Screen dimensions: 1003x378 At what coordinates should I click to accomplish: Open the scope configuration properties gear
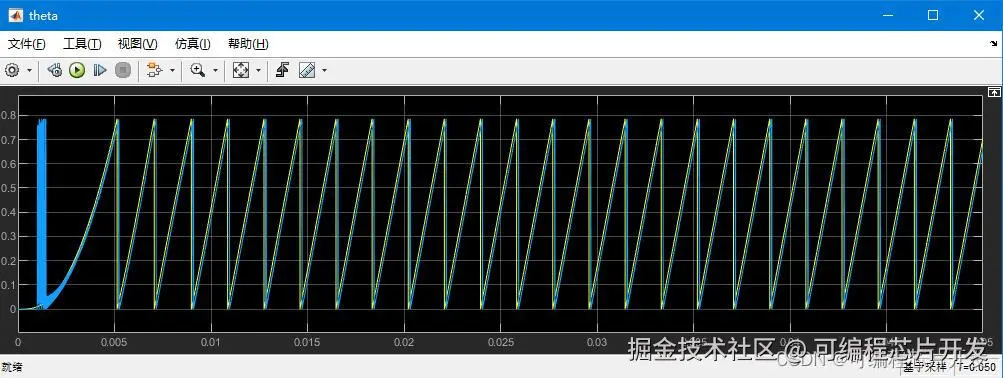(13, 70)
